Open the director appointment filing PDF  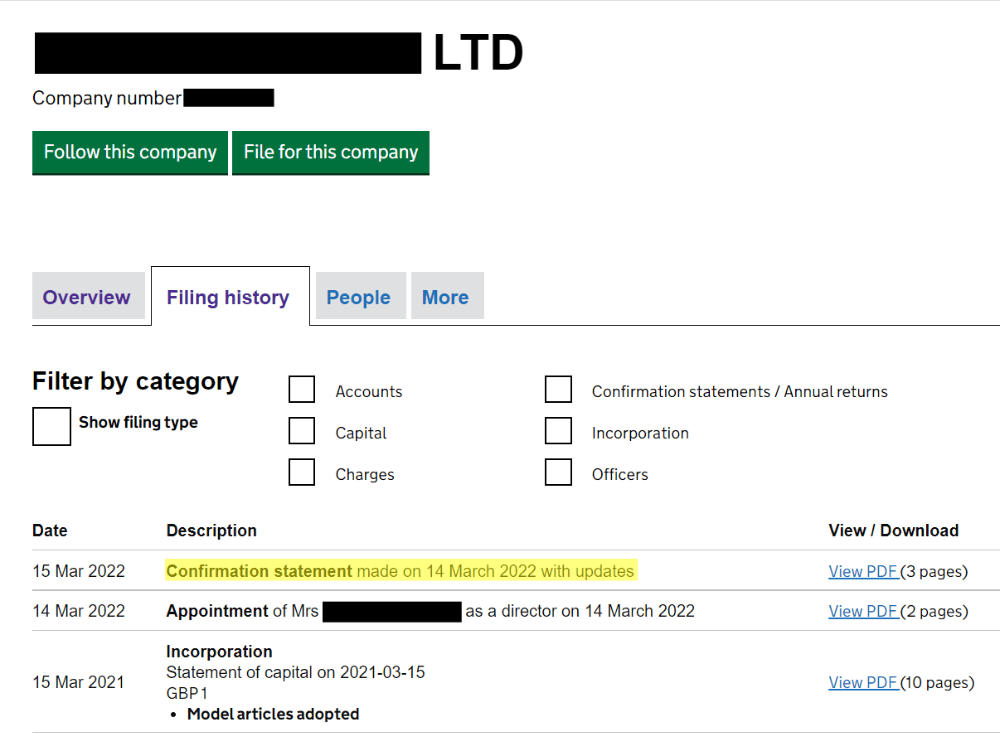862,611
